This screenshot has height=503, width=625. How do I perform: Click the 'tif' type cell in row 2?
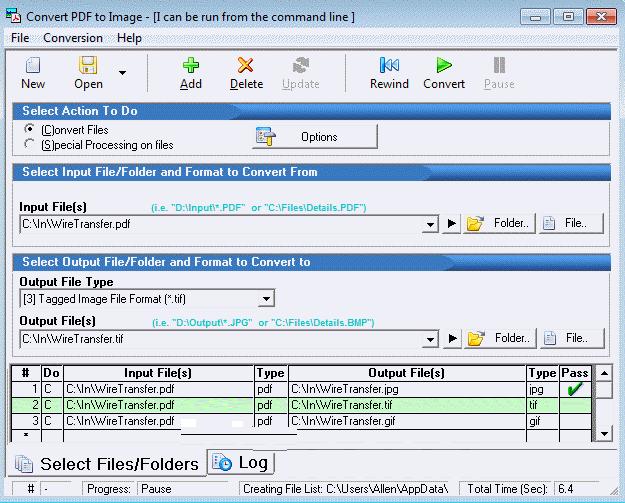click(x=542, y=405)
